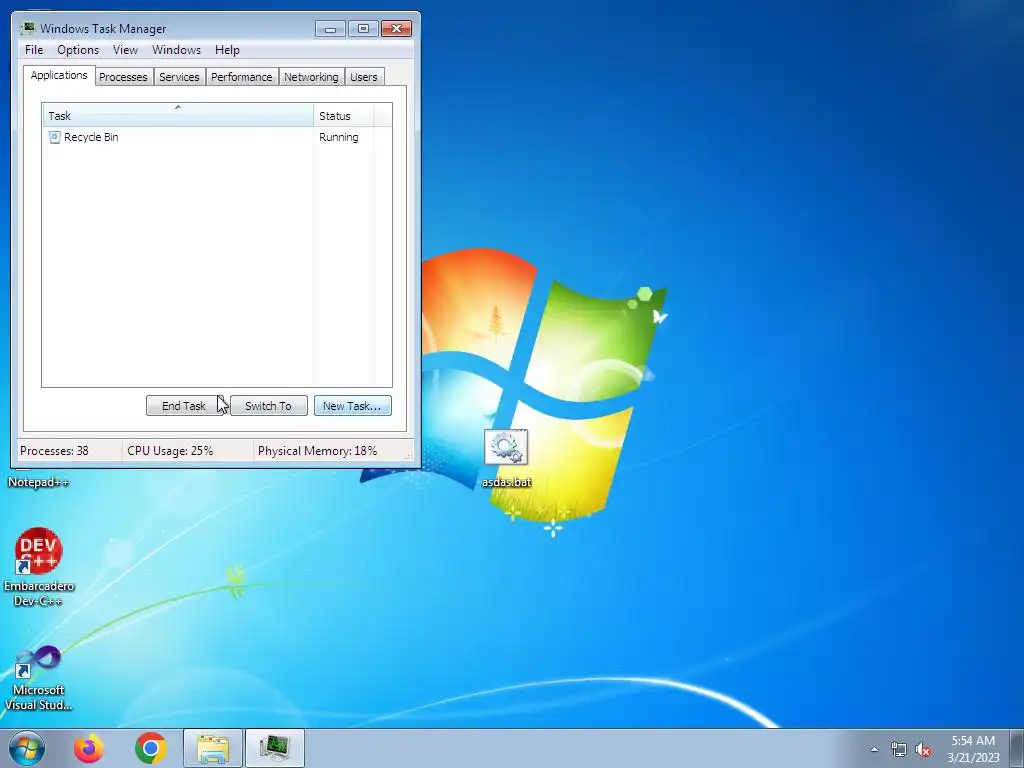Image resolution: width=1024 pixels, height=768 pixels.
Task: Click the network tray icon
Action: 899,750
